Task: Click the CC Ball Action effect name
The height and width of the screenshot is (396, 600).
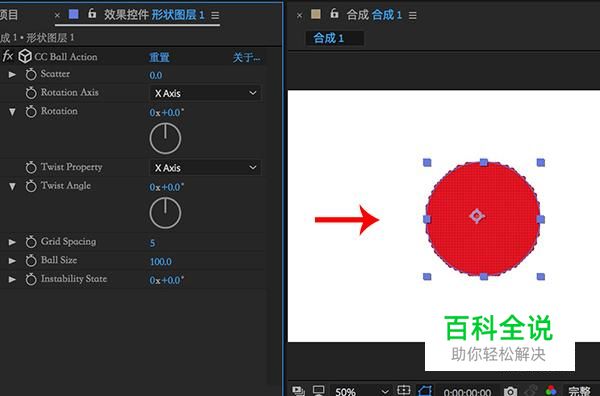Action: pyautogui.click(x=66, y=57)
